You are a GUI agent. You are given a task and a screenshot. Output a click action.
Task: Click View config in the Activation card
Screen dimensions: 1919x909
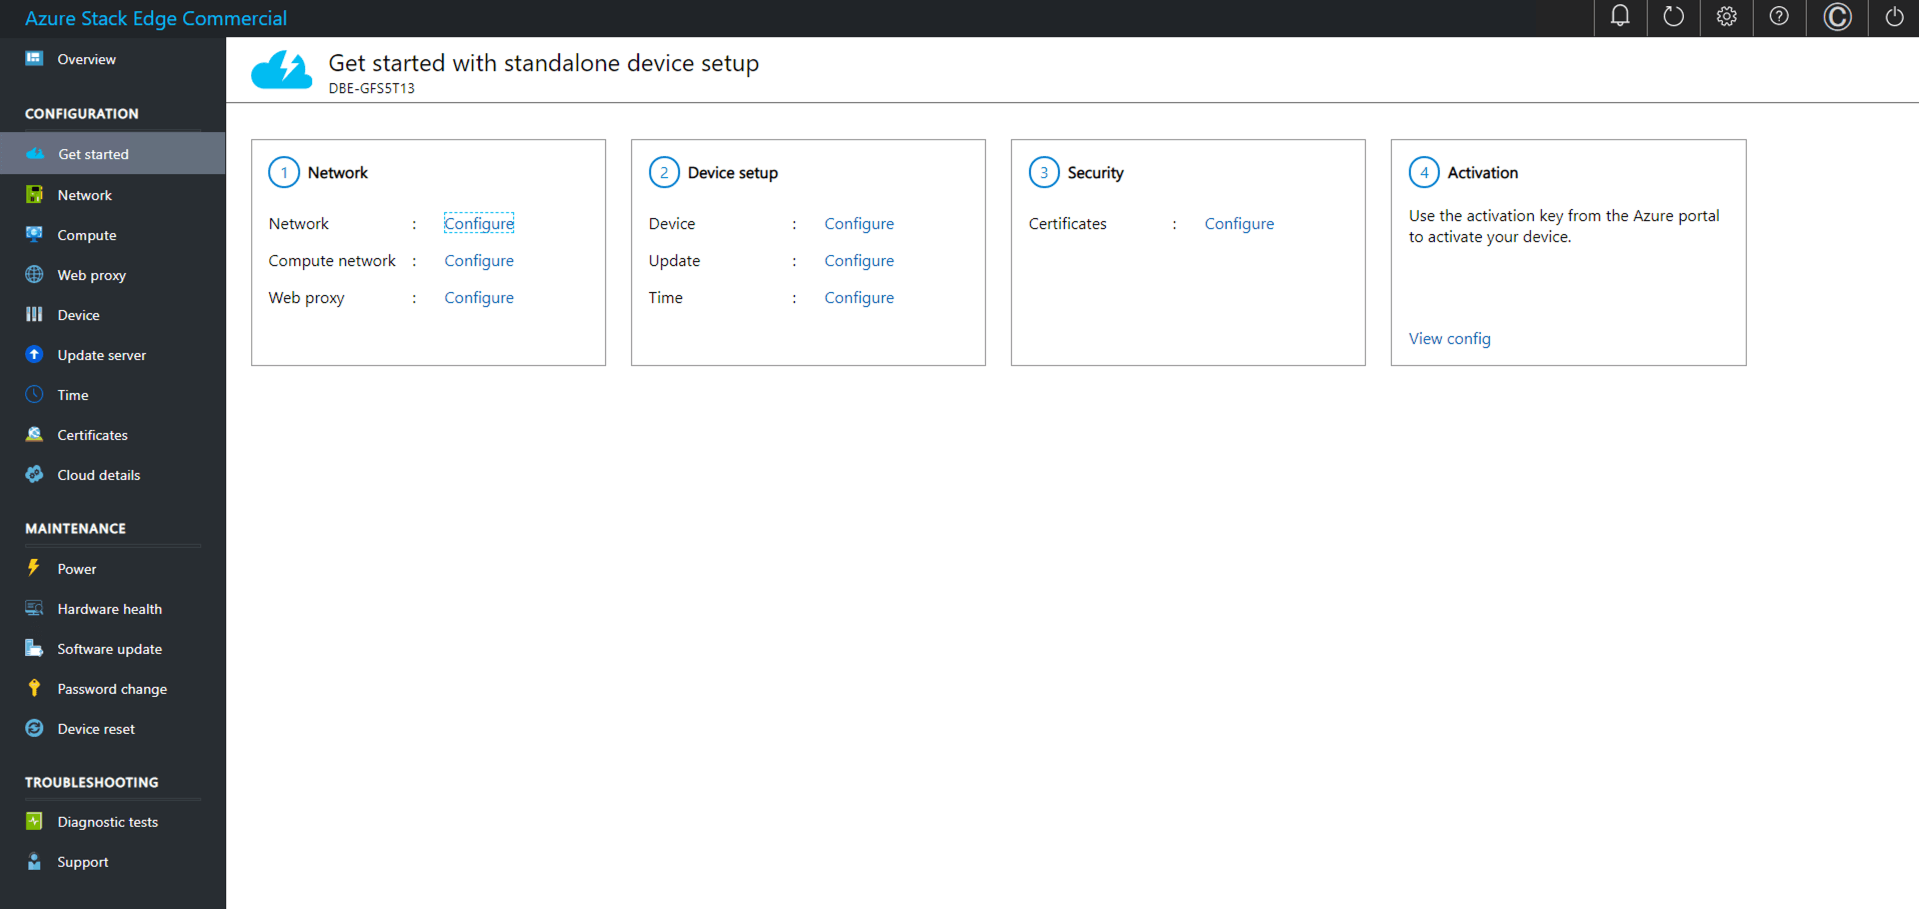click(x=1449, y=338)
